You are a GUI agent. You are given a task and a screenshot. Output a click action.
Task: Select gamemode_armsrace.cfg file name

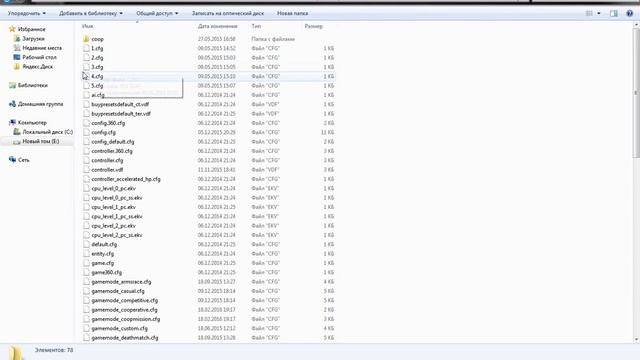121,282
